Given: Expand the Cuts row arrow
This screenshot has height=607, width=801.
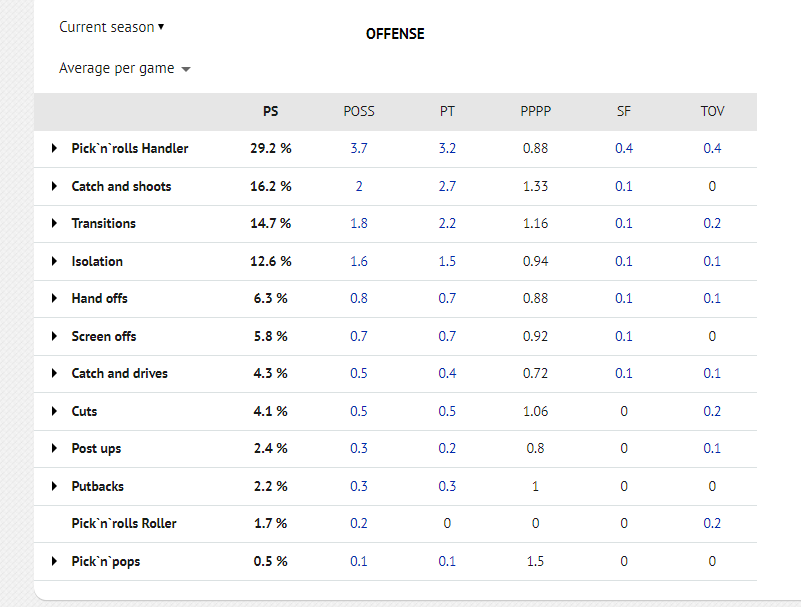Looking at the screenshot, I should [54, 411].
